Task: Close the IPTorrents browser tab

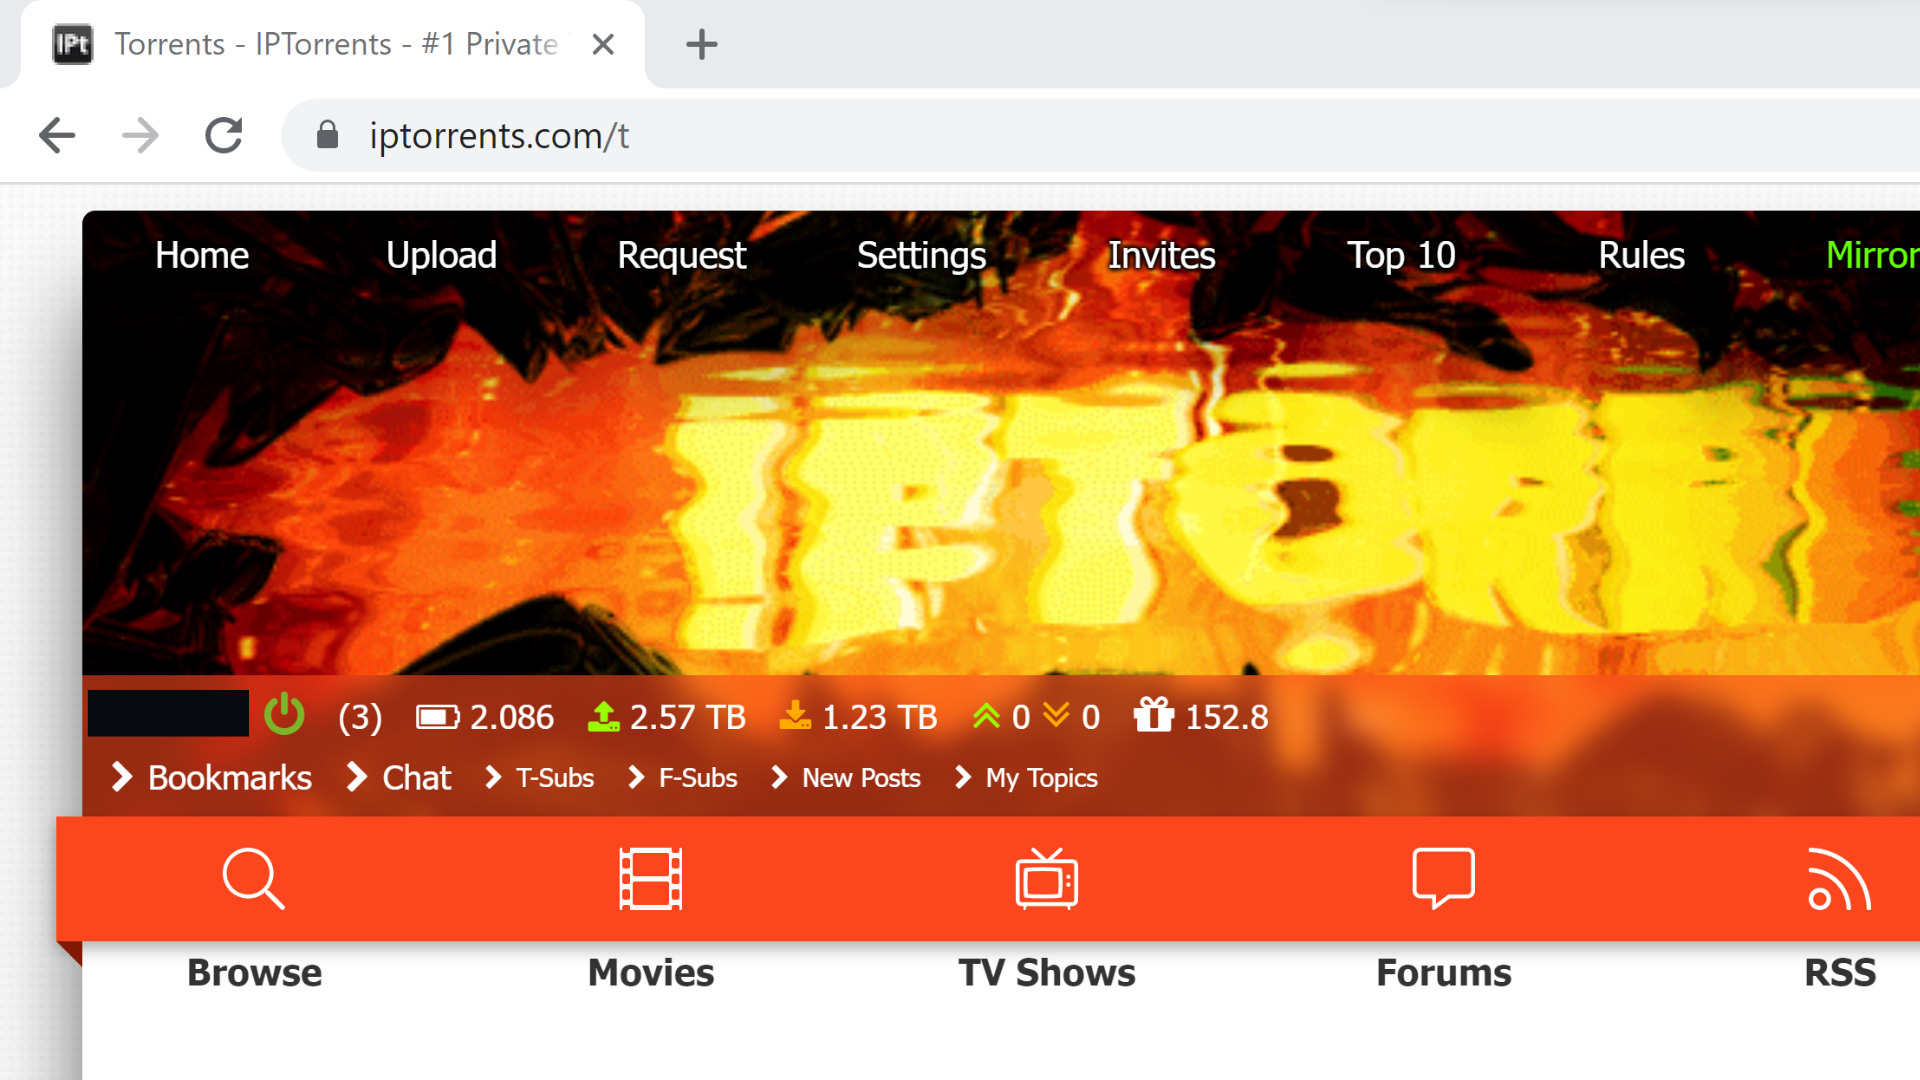Action: click(x=603, y=44)
